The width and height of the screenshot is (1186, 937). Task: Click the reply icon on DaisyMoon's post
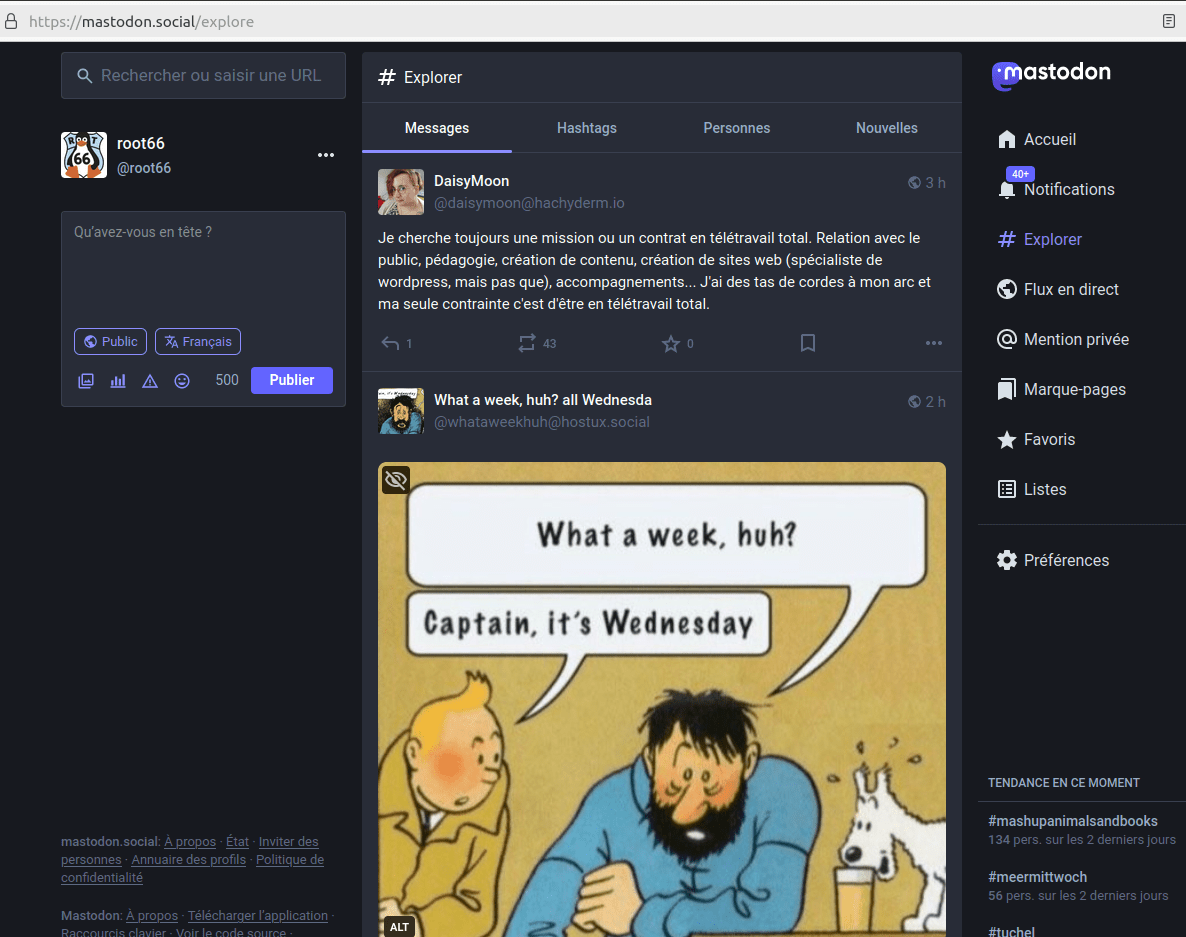coord(391,343)
